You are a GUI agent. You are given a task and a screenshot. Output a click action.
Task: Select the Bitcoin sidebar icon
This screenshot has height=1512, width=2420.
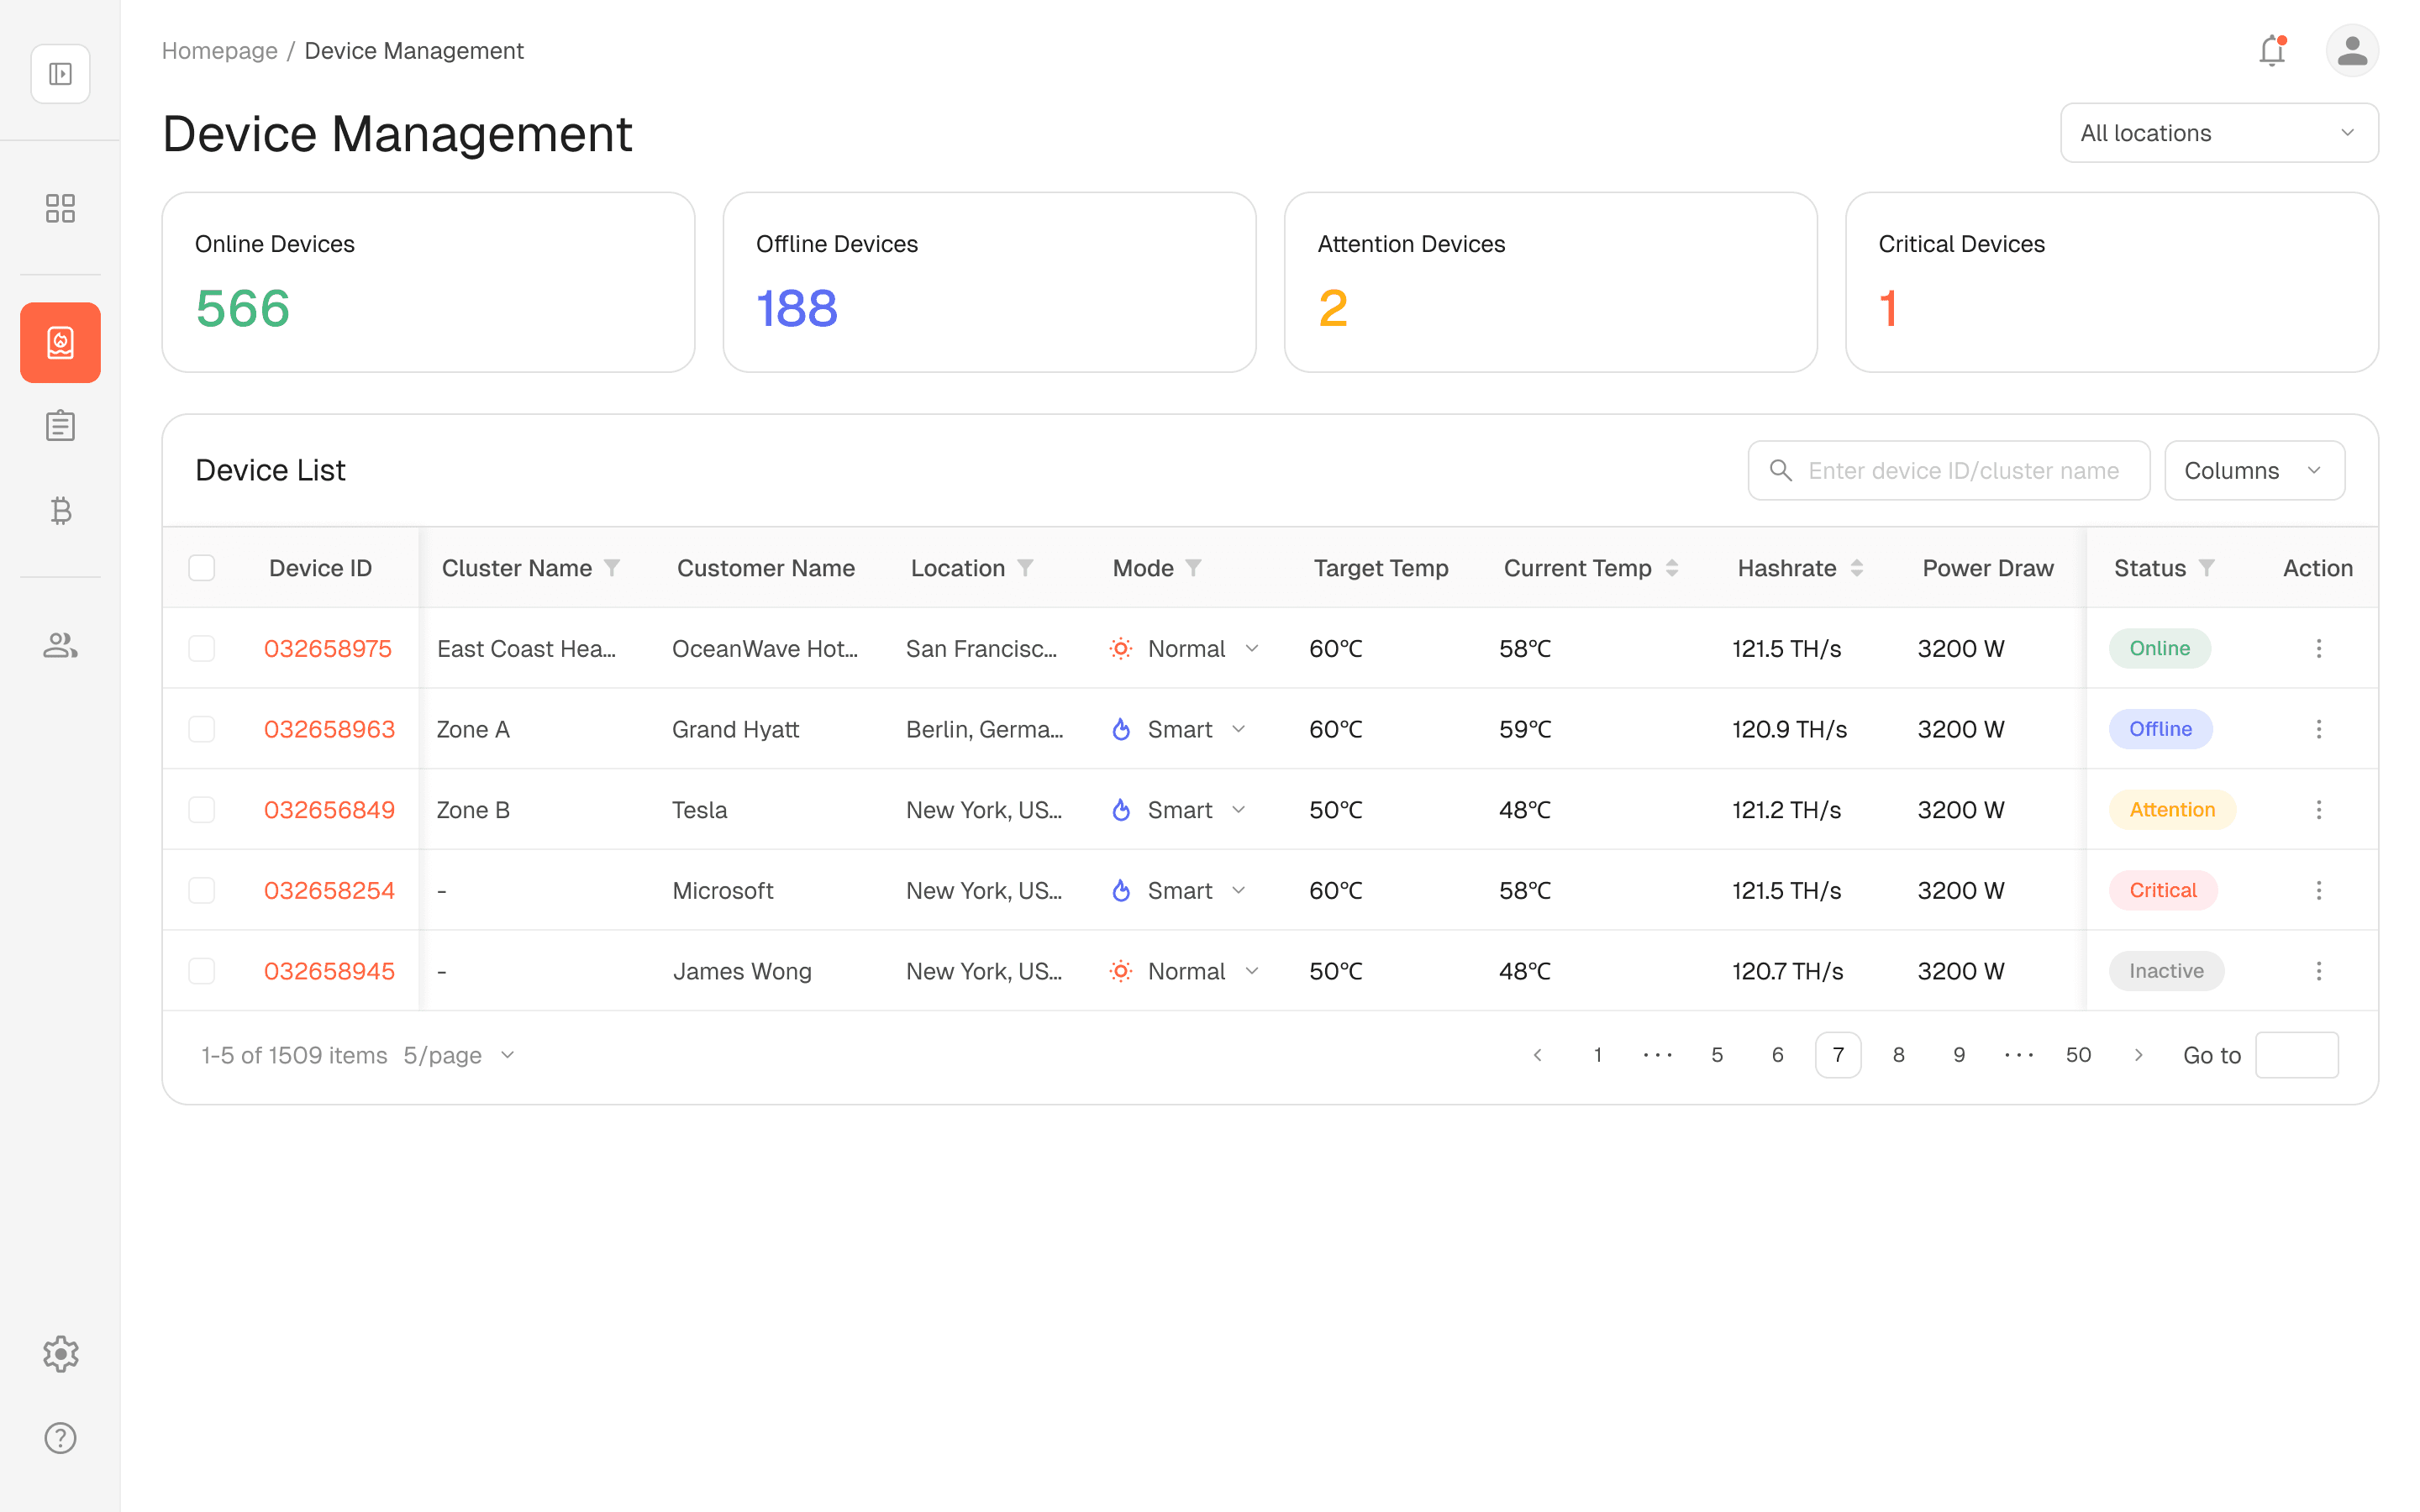pyautogui.click(x=60, y=512)
